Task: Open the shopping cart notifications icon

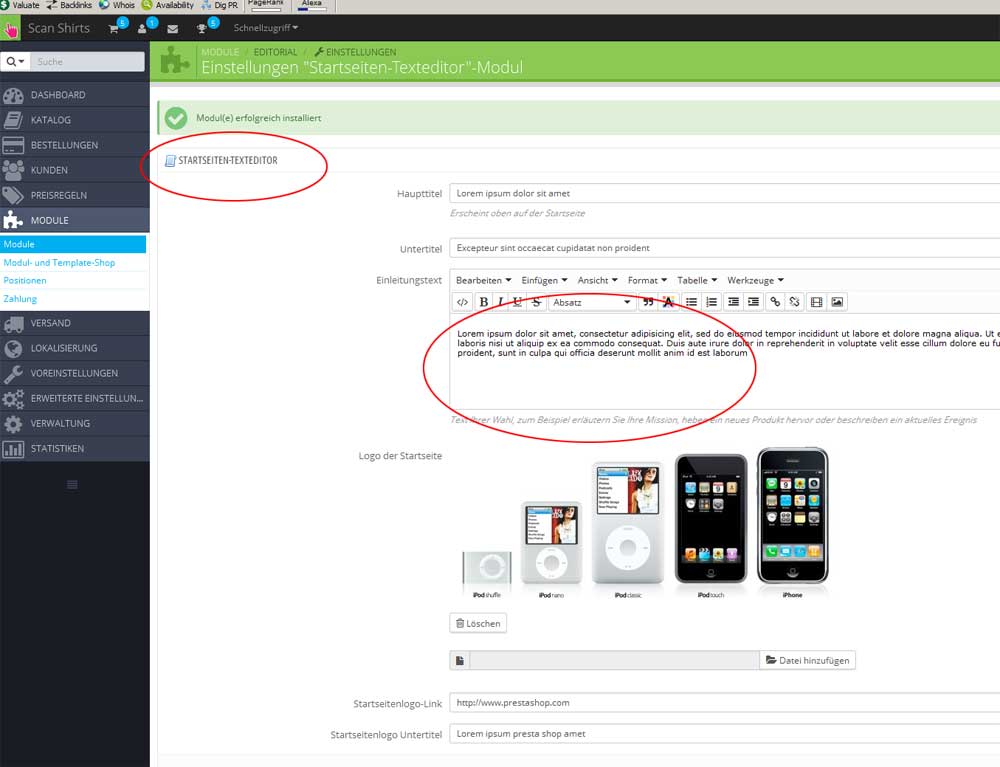Action: coord(114,29)
